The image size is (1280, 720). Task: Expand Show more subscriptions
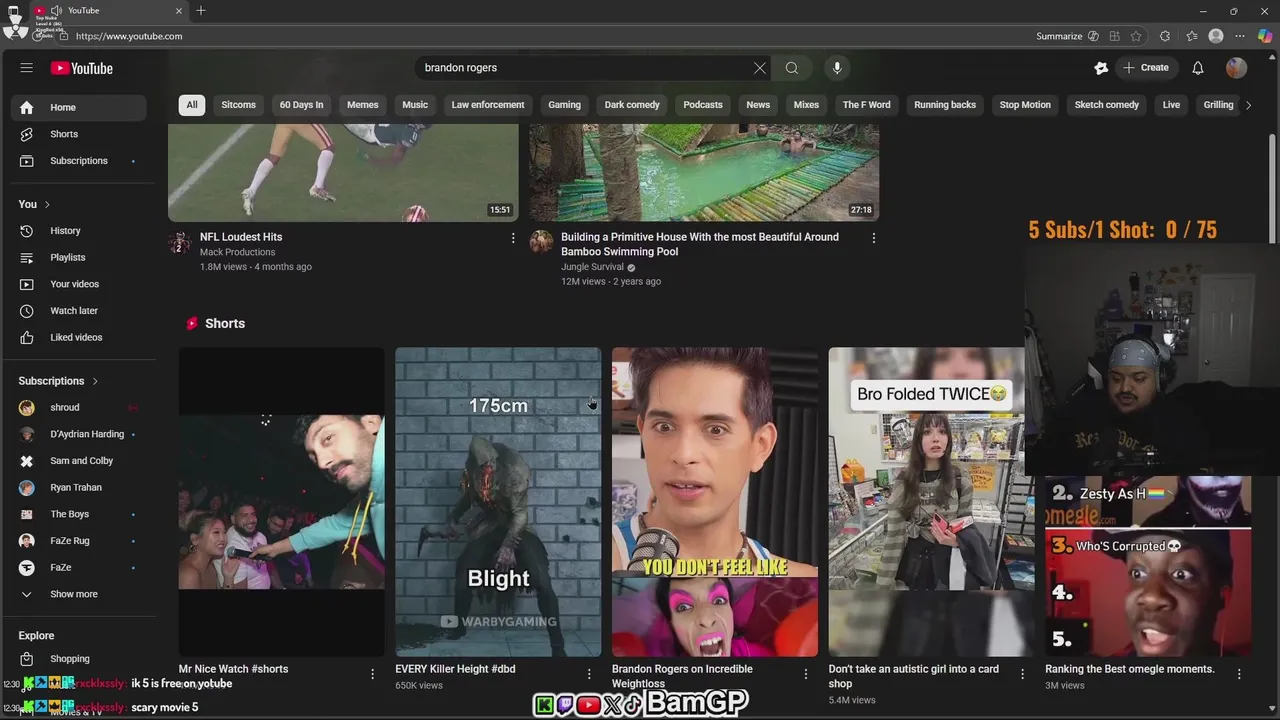point(79,594)
